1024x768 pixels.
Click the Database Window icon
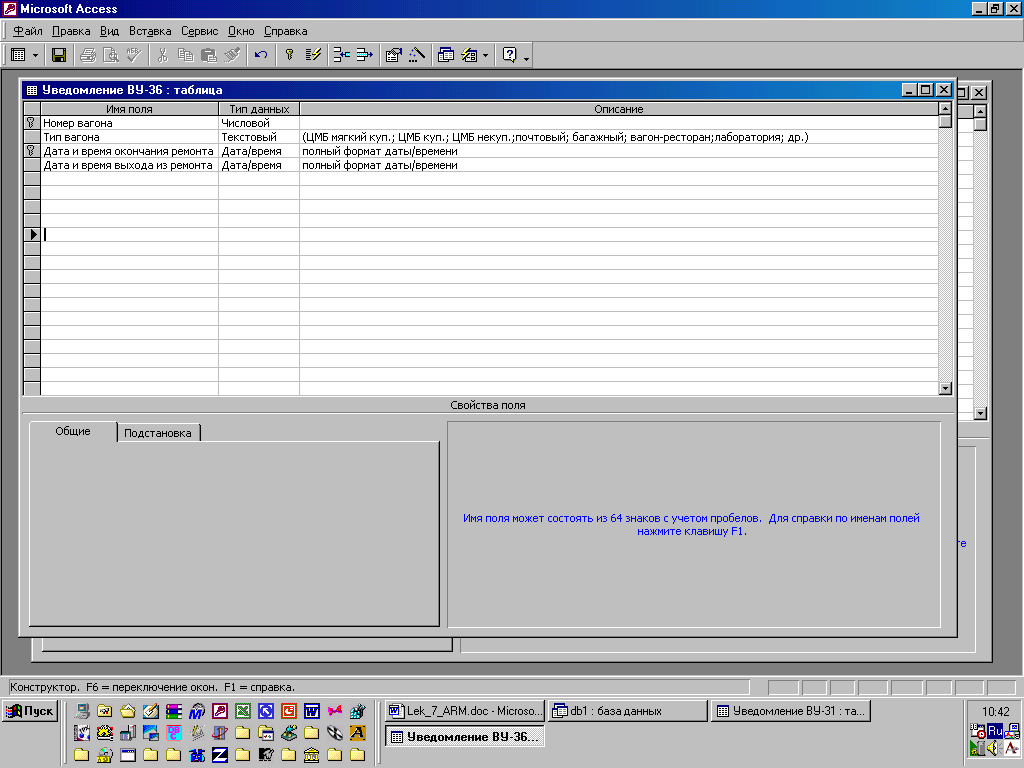(x=445, y=56)
